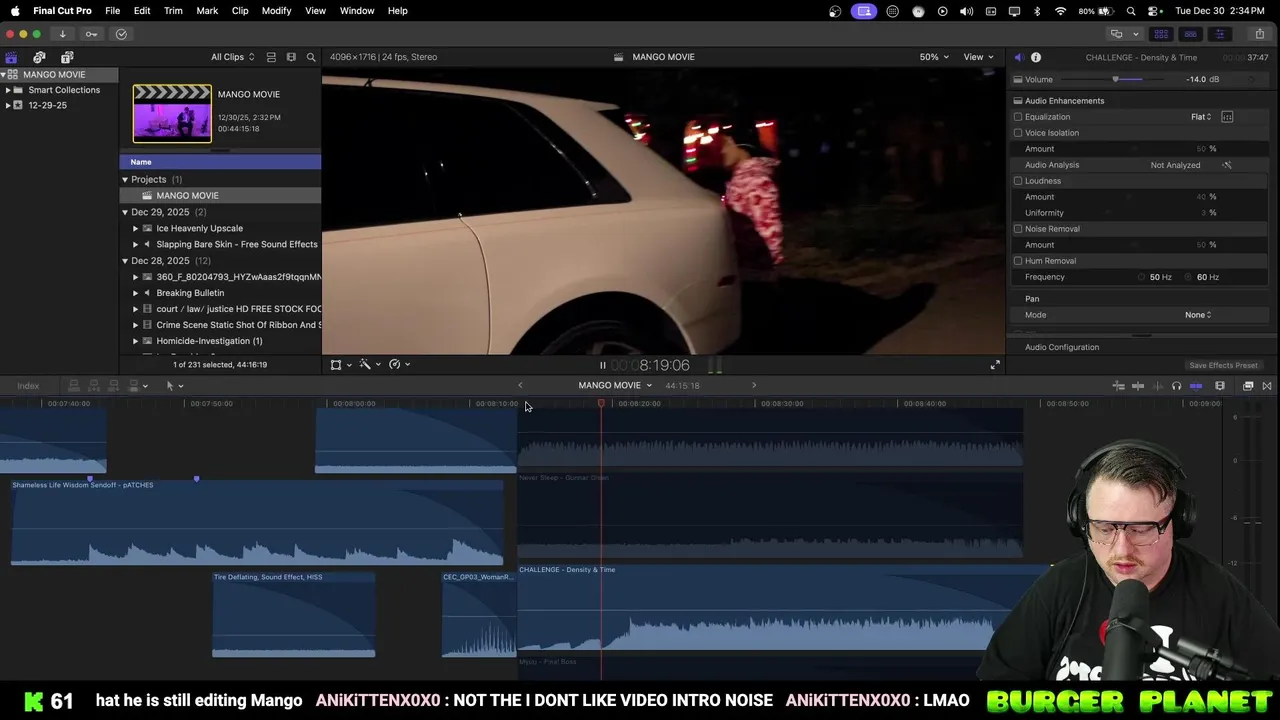Show the Photos and Audio sidebar
The image size is (1280, 720).
click(39, 57)
